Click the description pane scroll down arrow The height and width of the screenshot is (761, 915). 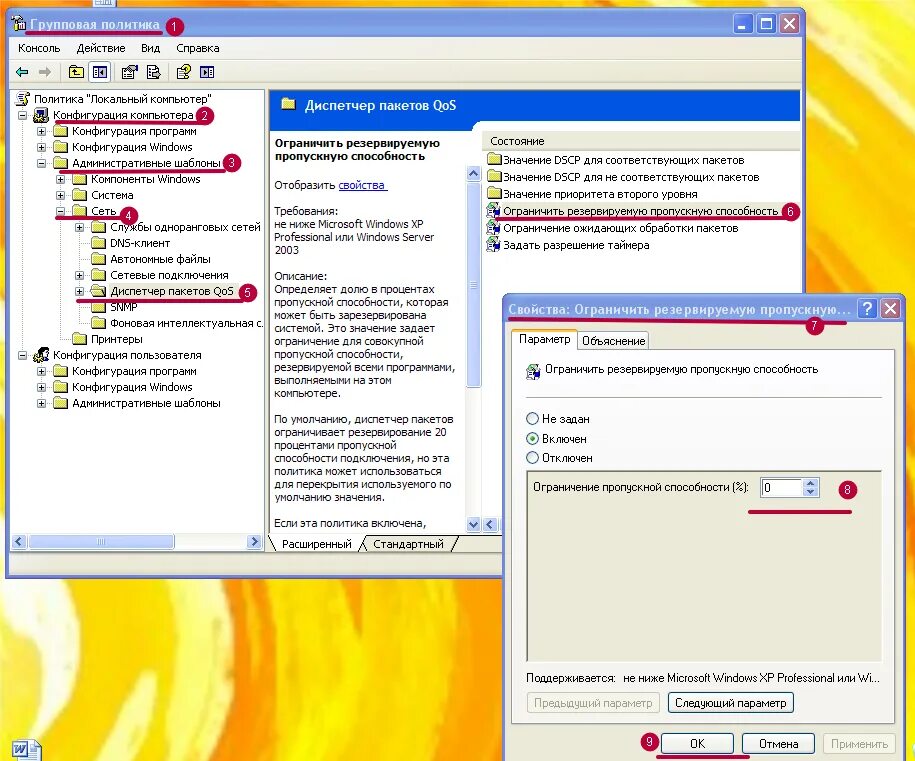tap(473, 524)
